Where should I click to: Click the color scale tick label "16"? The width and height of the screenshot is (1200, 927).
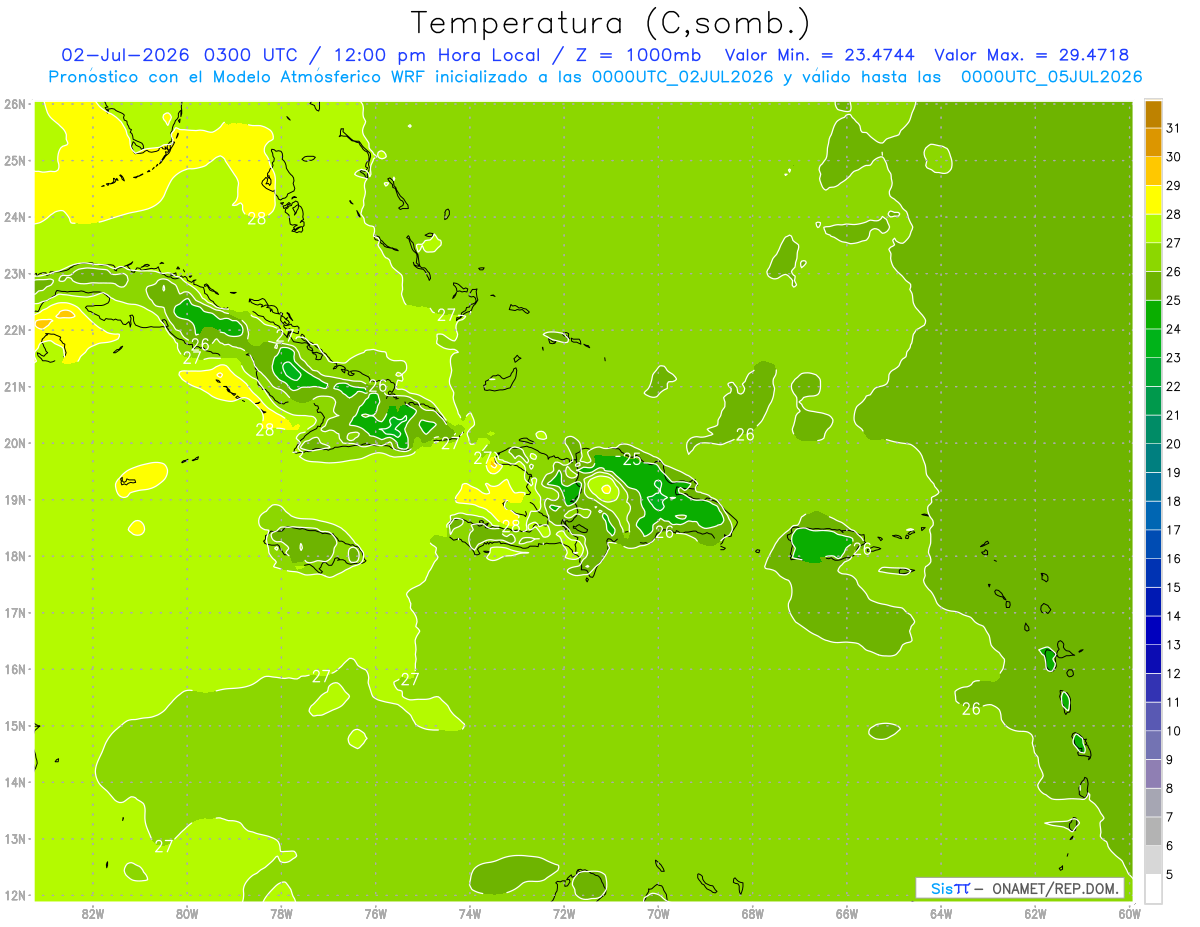click(1174, 558)
